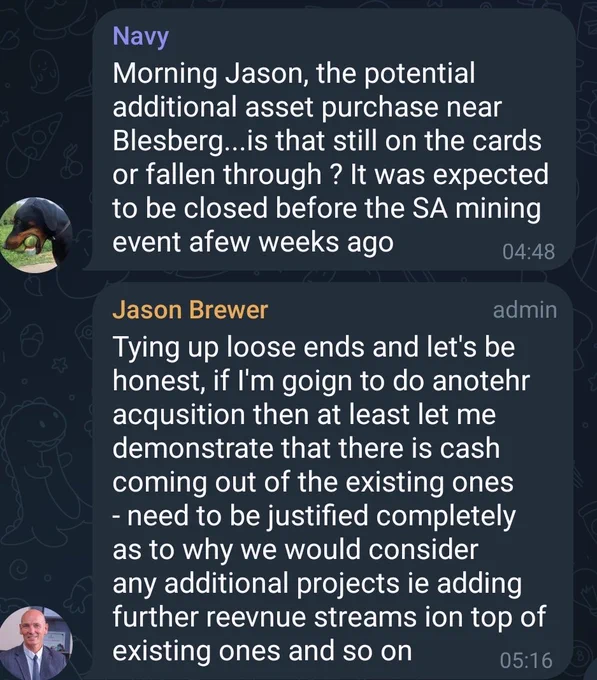Click the word Blesberg in Navy's message
597x680 pixels.
coord(167,141)
